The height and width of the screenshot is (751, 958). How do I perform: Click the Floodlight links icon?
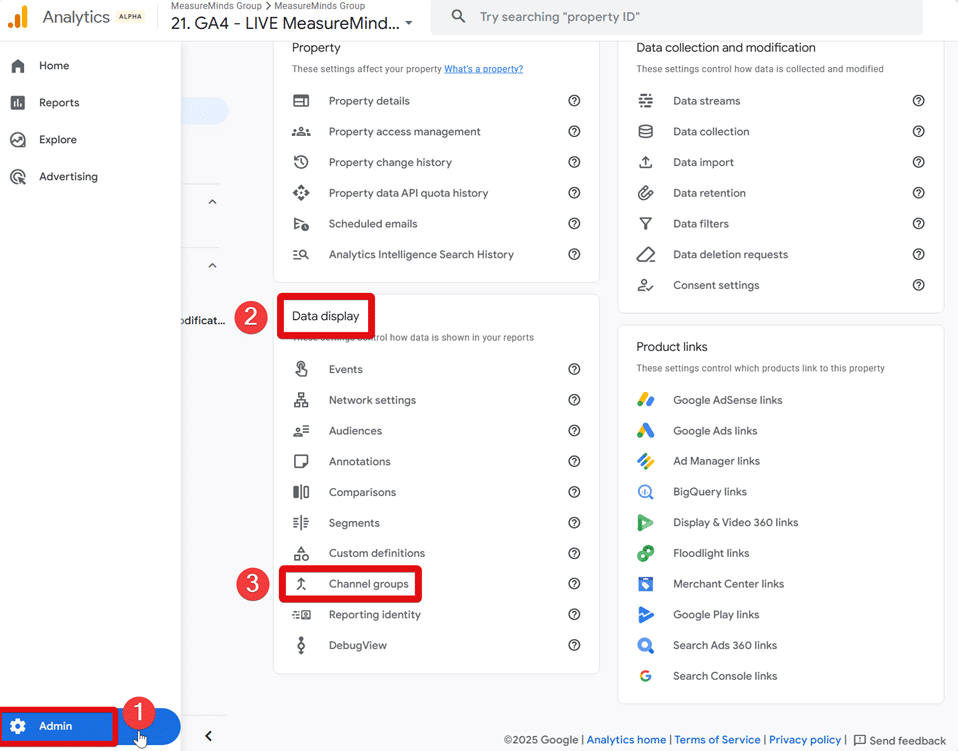pyautogui.click(x=646, y=554)
